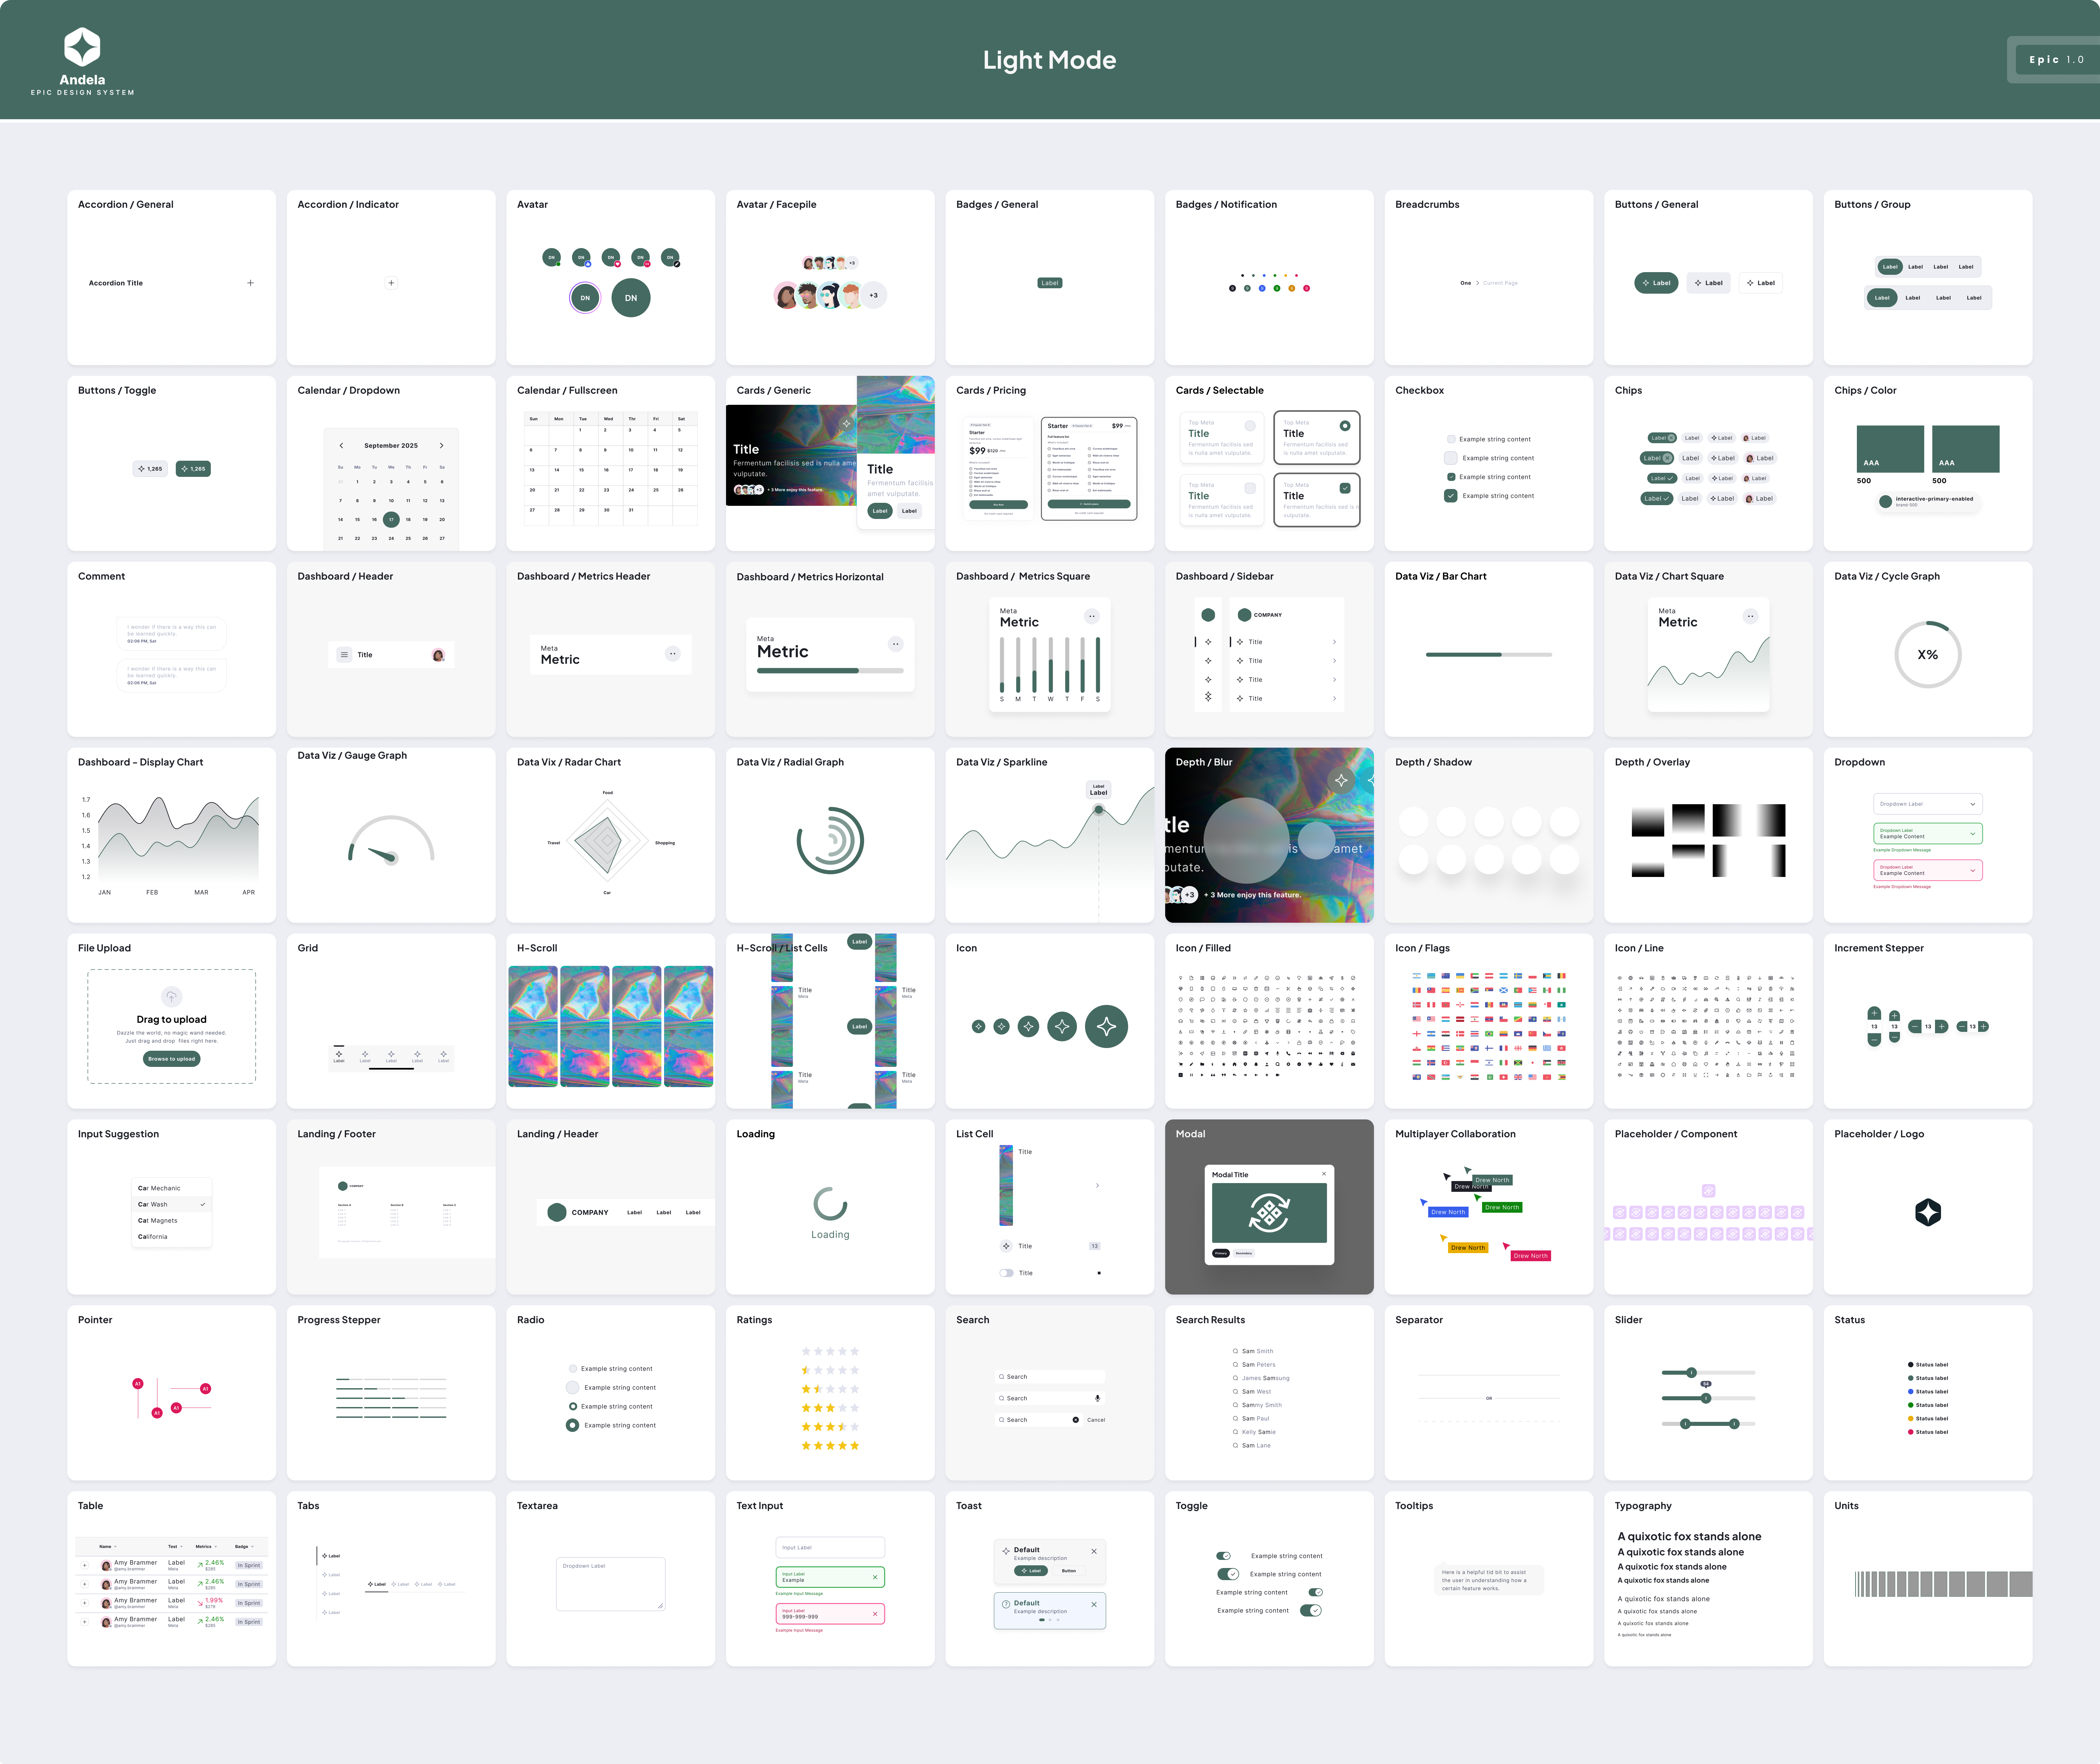Viewport: 2100px width, 1764px height.
Task: Clear the green Example text input
Action: (875, 1577)
